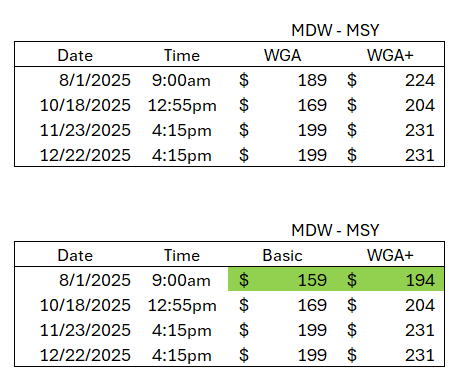Select the green highlighted $159 Basic cell
Viewport: 475px width, 389px height.
point(282,280)
